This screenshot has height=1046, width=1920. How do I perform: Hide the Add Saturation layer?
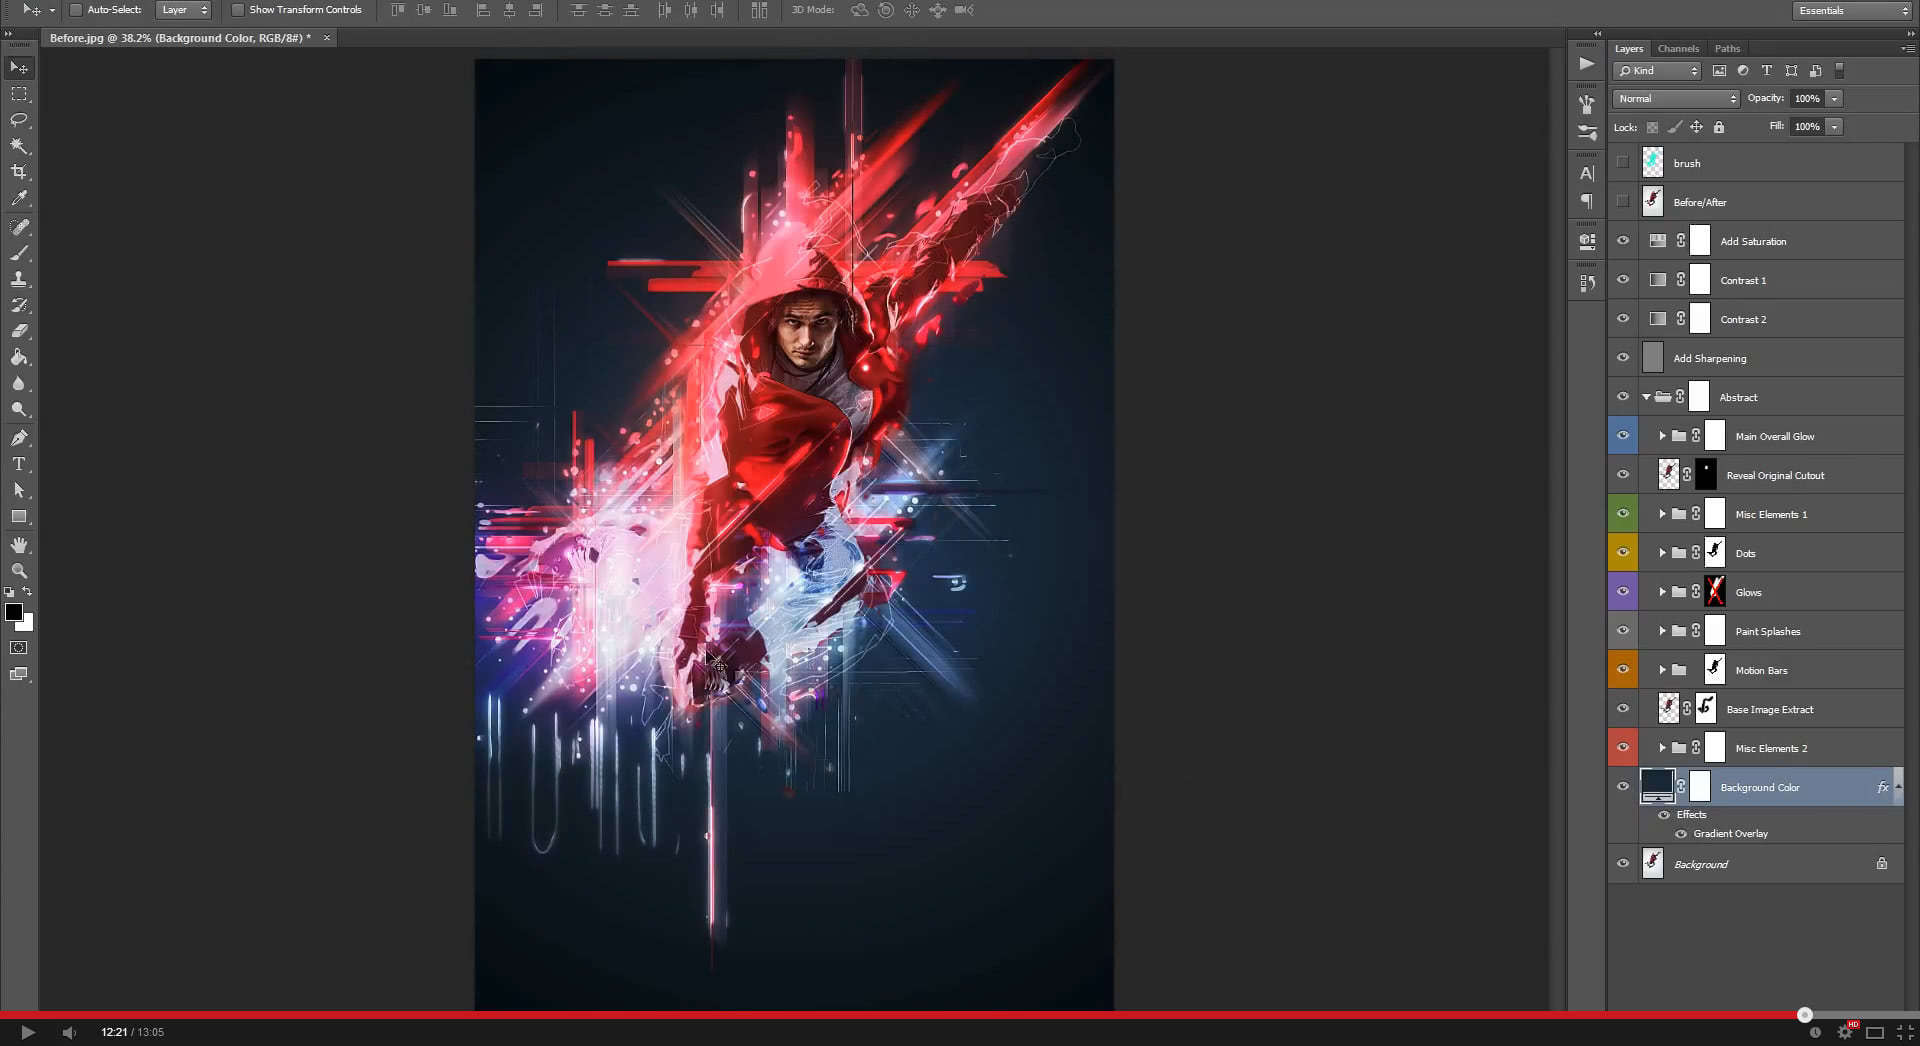1623,241
